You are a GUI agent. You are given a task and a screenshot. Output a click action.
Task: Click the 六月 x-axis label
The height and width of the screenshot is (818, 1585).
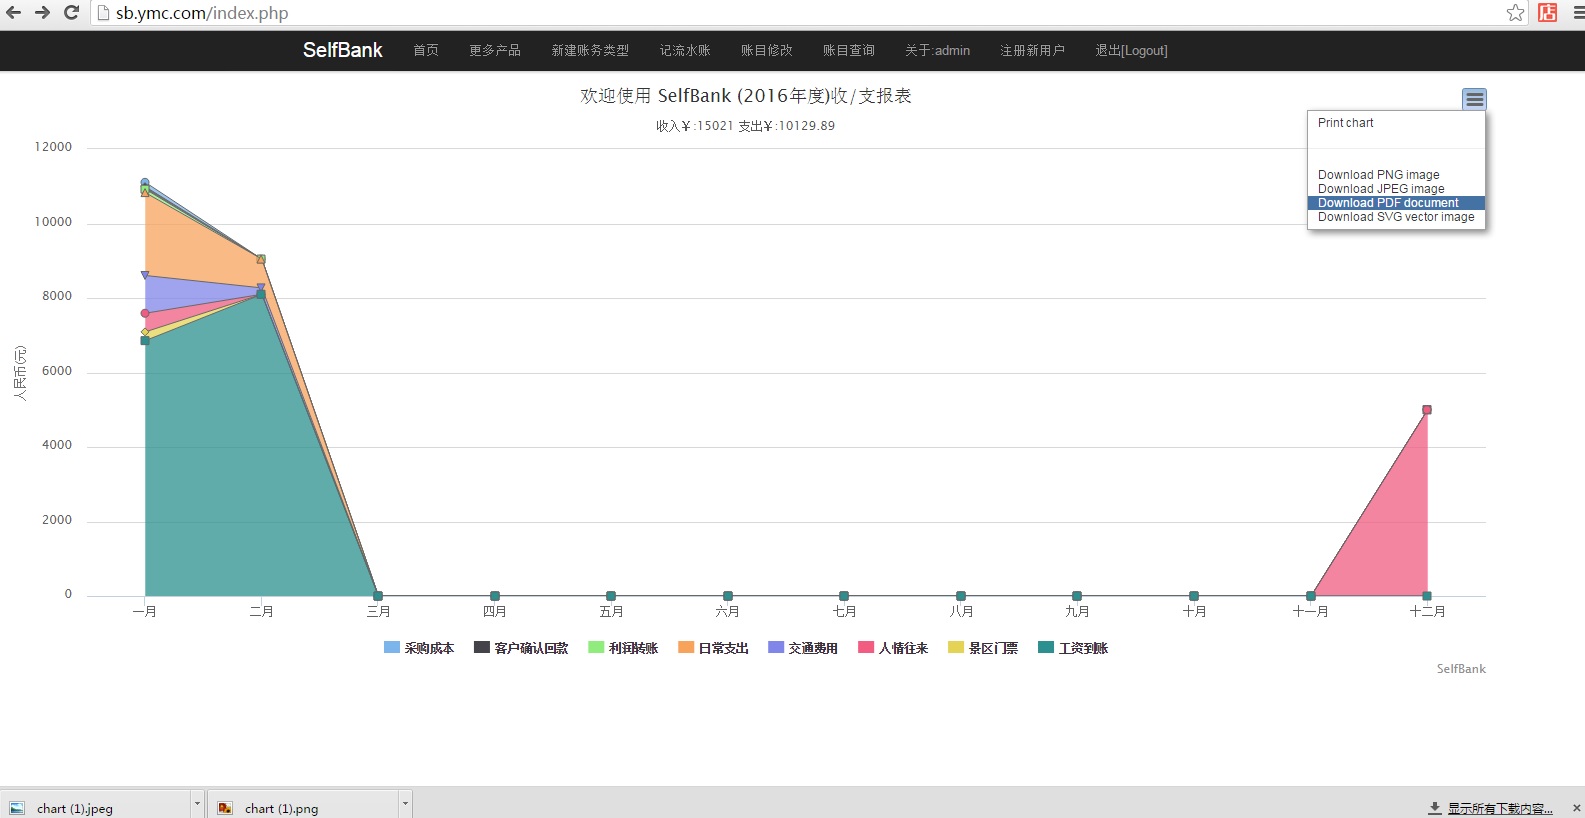(x=728, y=611)
